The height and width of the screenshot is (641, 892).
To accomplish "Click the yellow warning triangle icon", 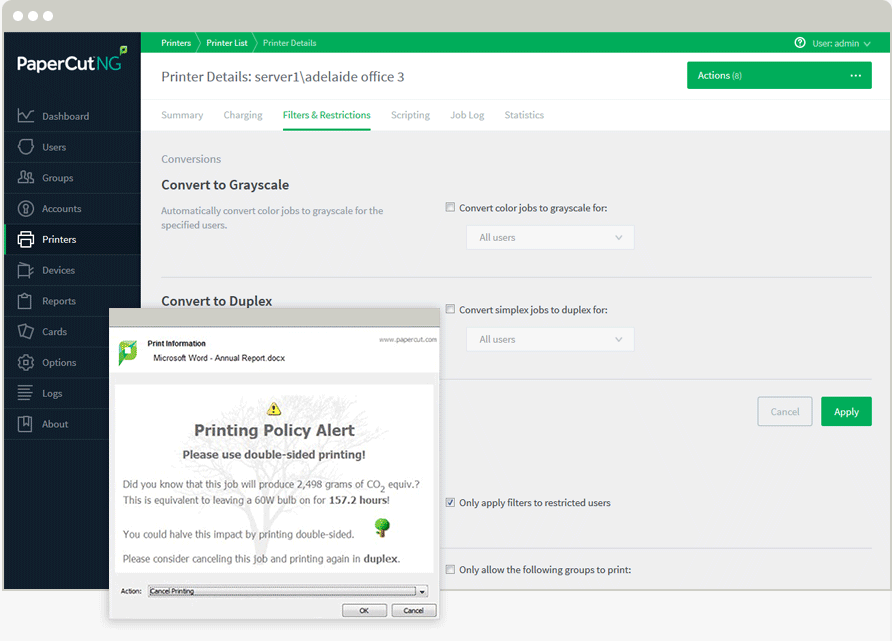I will [x=274, y=408].
